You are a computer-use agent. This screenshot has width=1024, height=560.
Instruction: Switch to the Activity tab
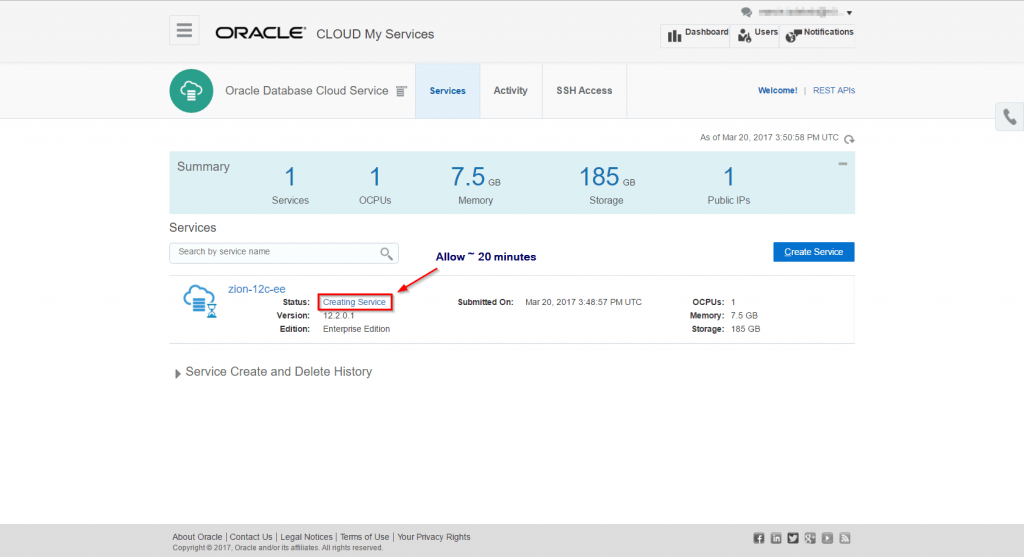coord(510,91)
